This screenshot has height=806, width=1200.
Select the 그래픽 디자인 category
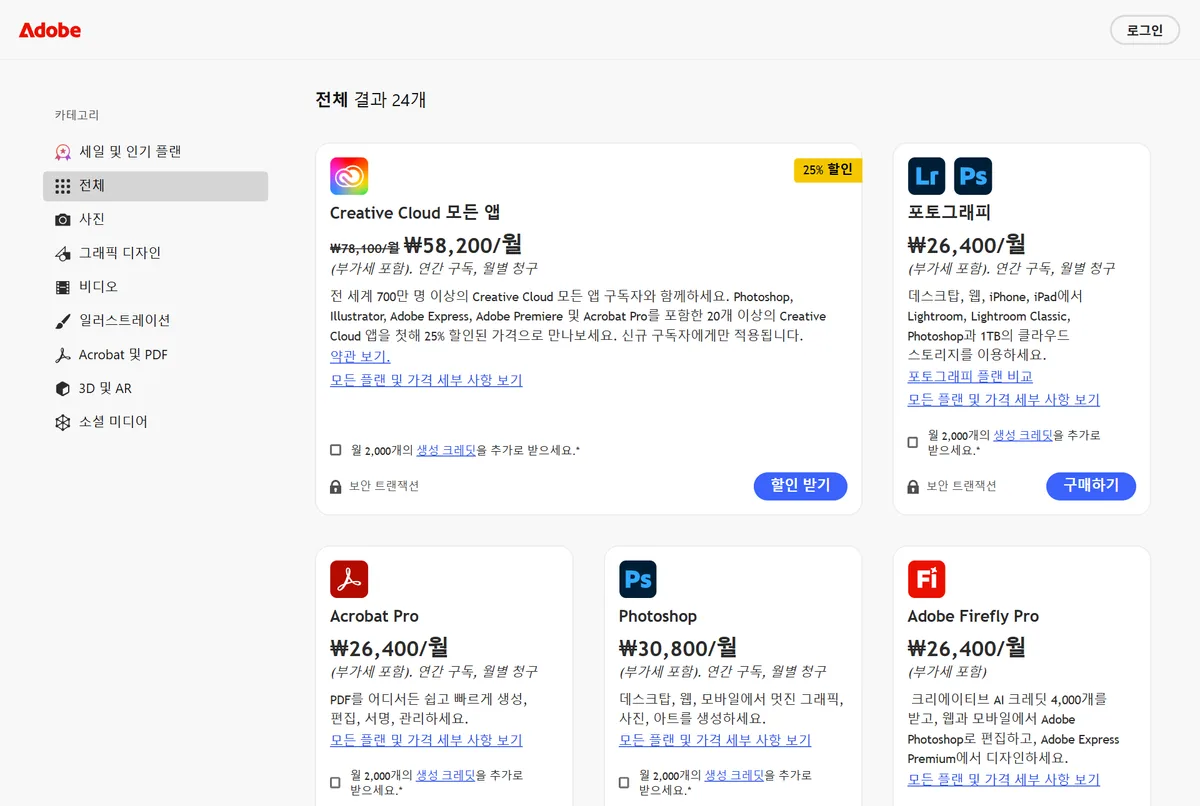point(155,253)
